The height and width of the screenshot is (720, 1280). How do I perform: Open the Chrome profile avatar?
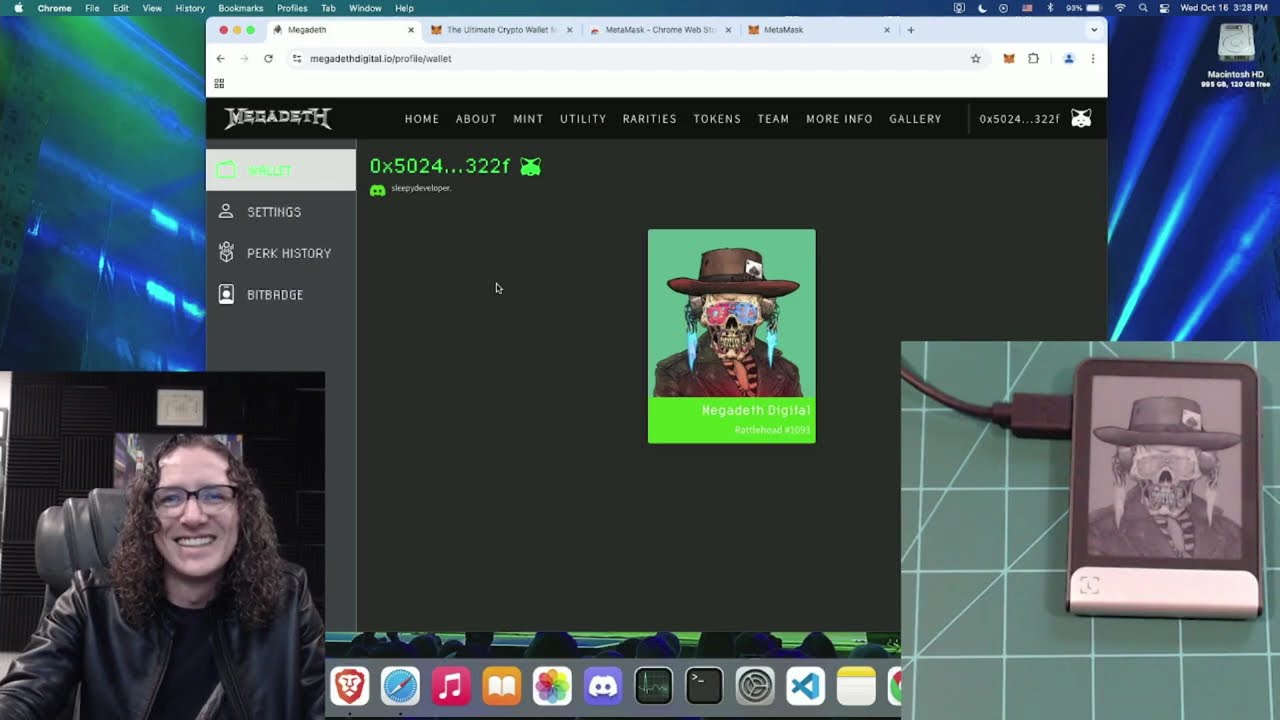tap(1068, 59)
